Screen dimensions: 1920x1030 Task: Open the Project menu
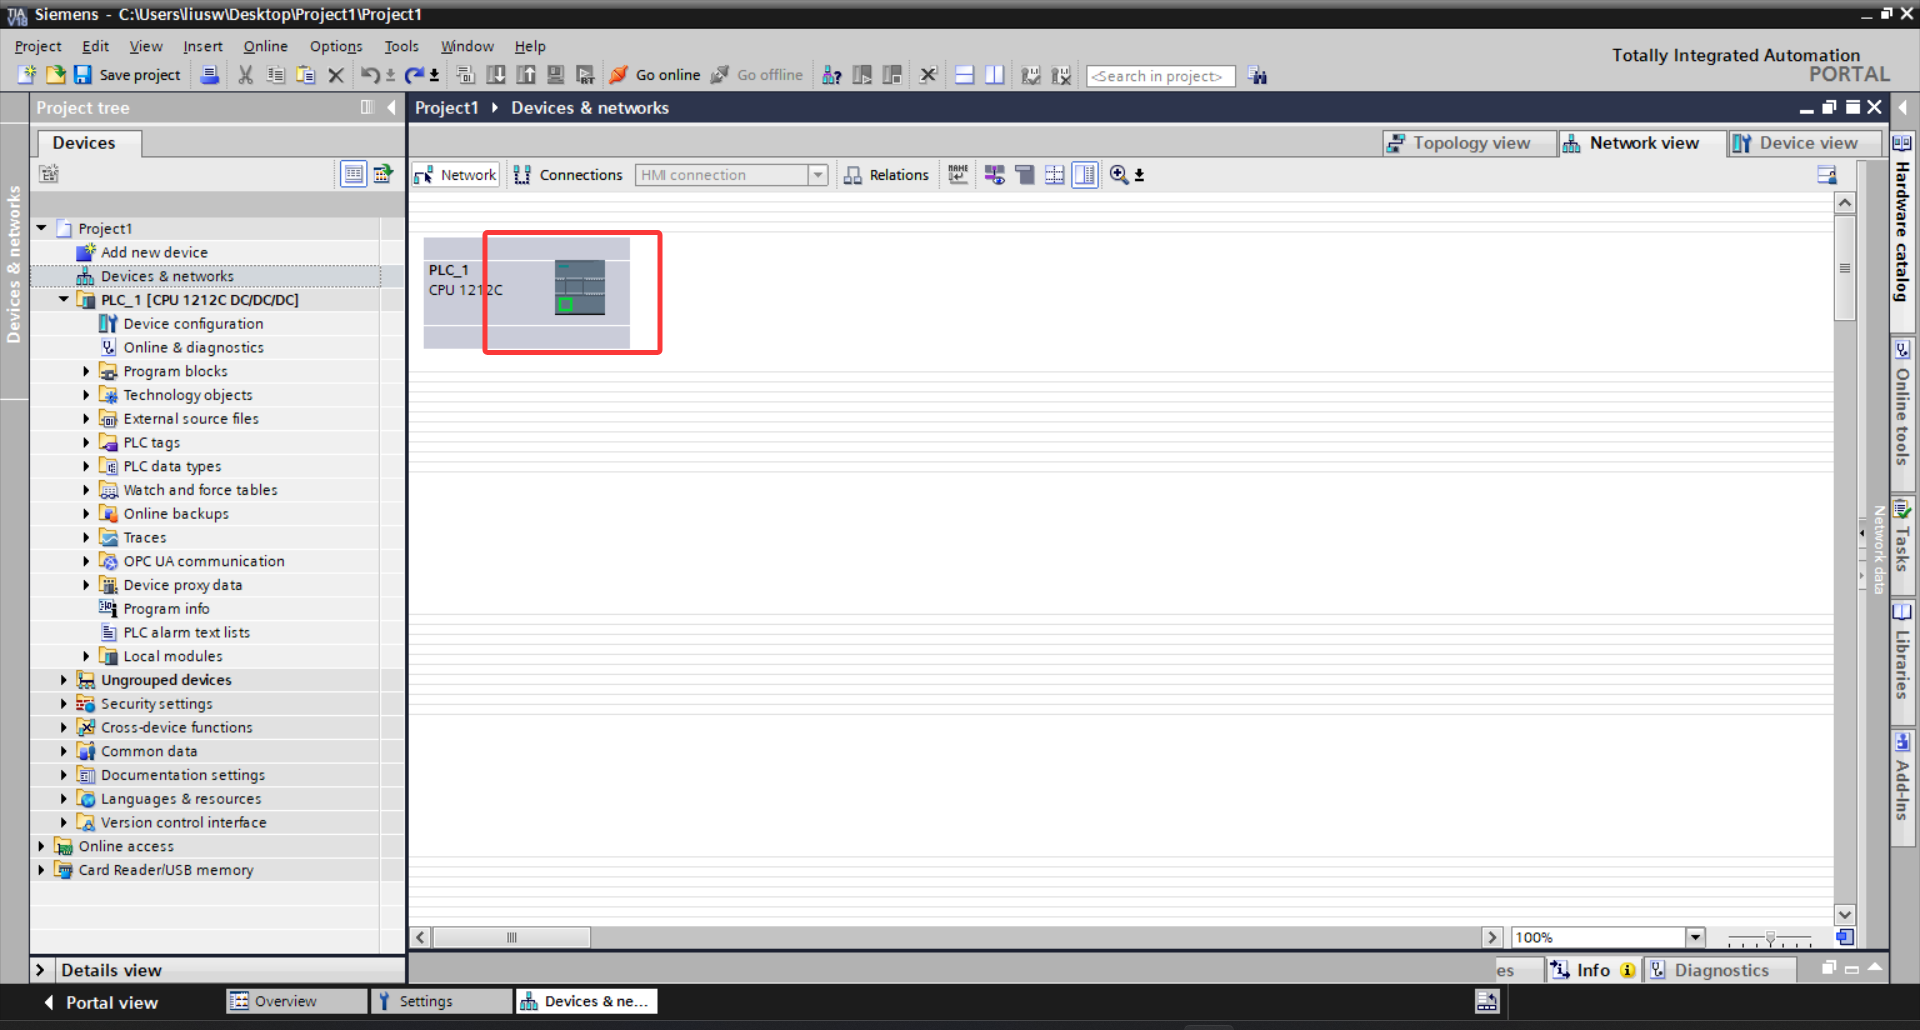(x=38, y=46)
